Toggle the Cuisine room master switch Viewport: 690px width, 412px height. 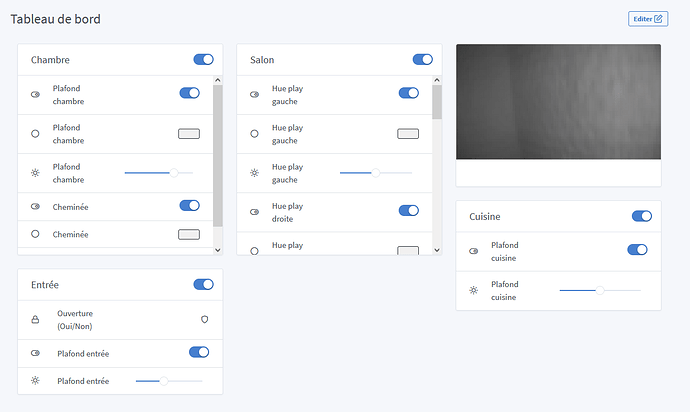click(642, 216)
